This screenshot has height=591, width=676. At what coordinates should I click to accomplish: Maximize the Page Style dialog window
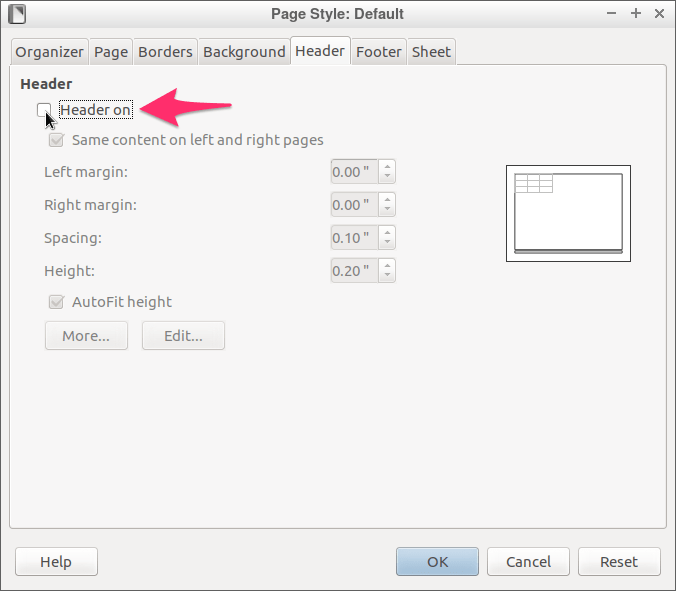[x=635, y=13]
